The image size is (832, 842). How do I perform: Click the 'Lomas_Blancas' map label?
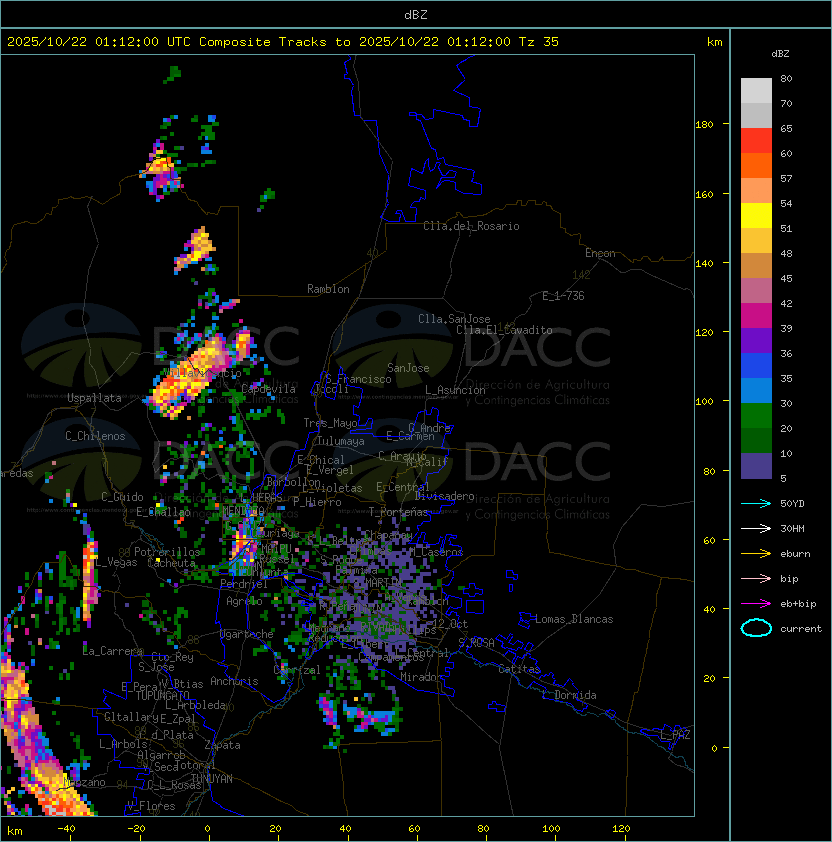pyautogui.click(x=574, y=619)
